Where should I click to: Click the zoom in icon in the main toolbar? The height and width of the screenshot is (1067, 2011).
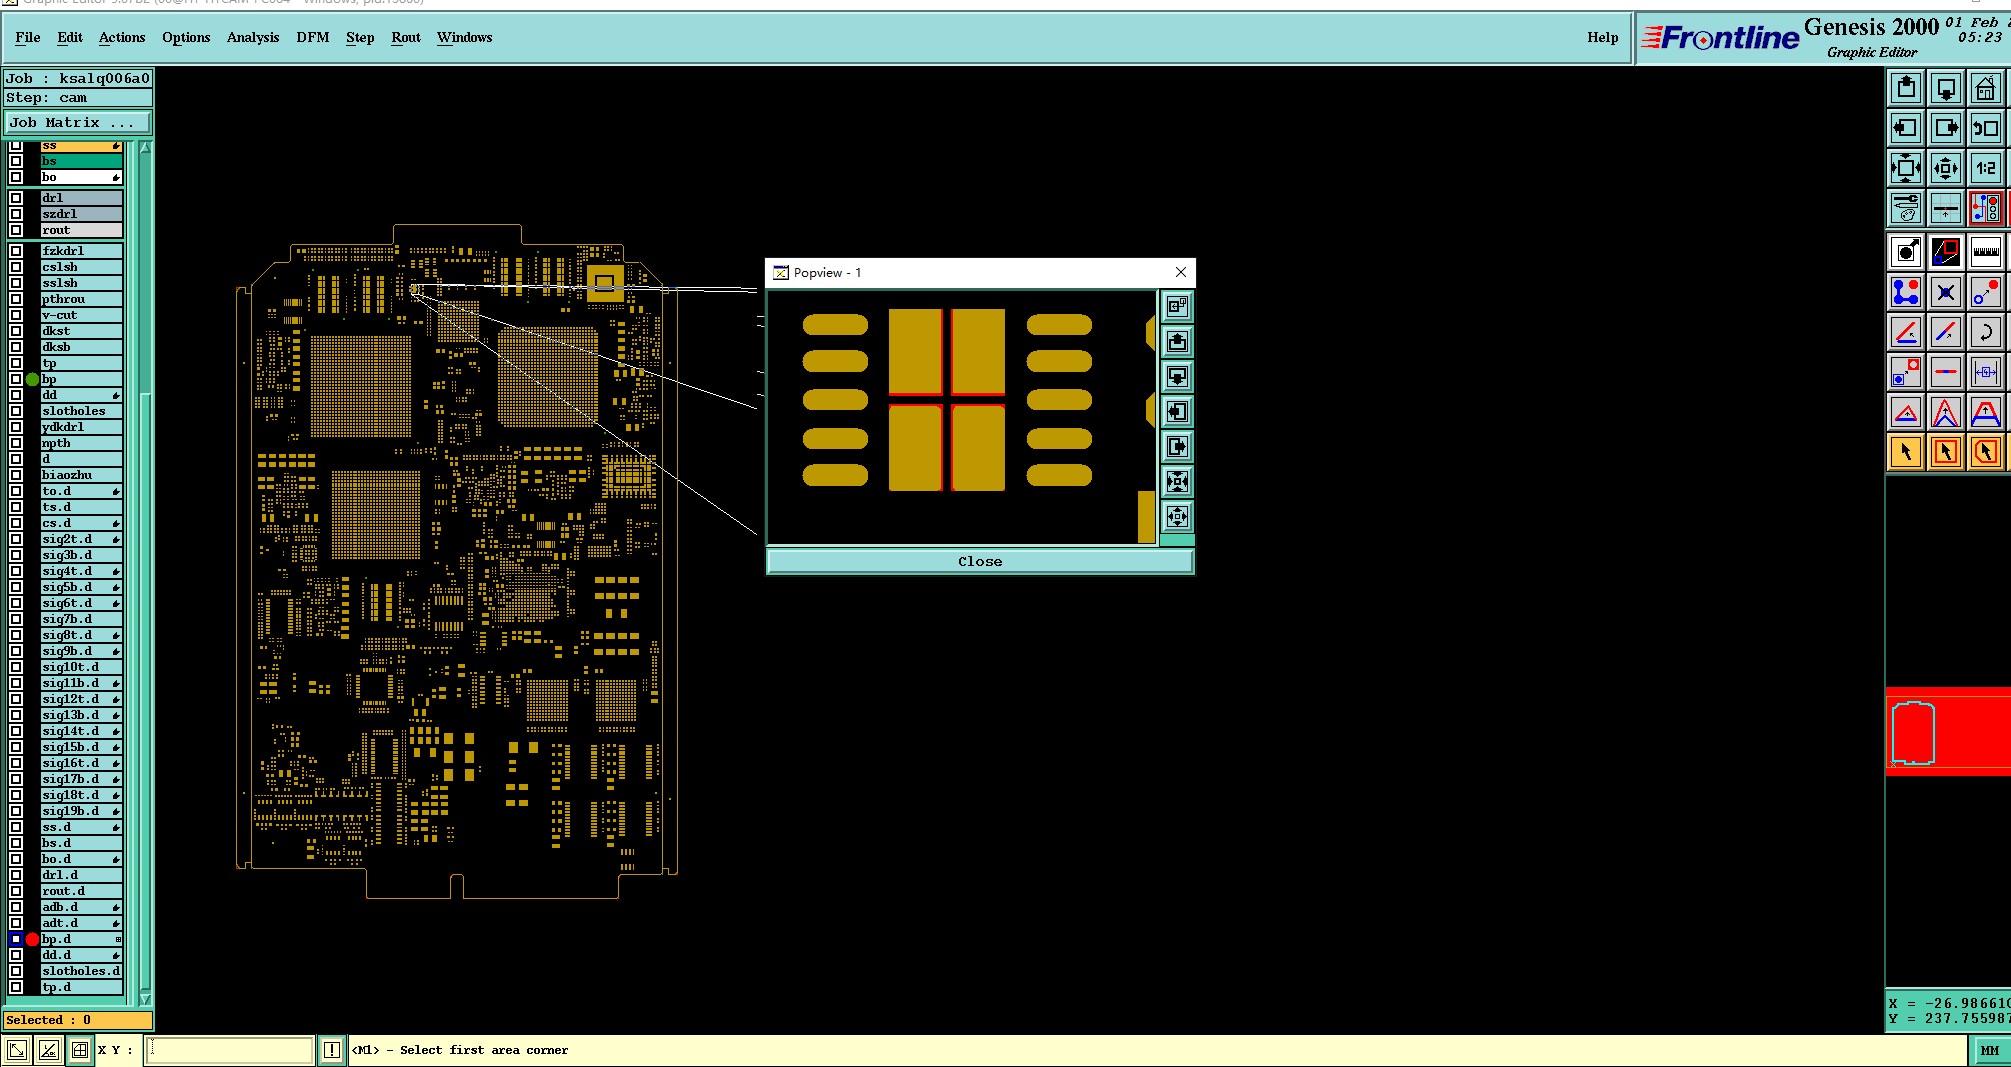tap(1906, 168)
